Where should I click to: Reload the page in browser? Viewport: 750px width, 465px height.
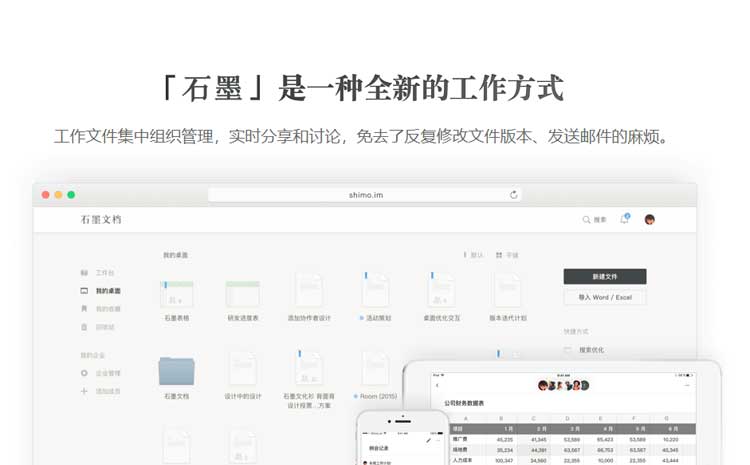point(513,195)
